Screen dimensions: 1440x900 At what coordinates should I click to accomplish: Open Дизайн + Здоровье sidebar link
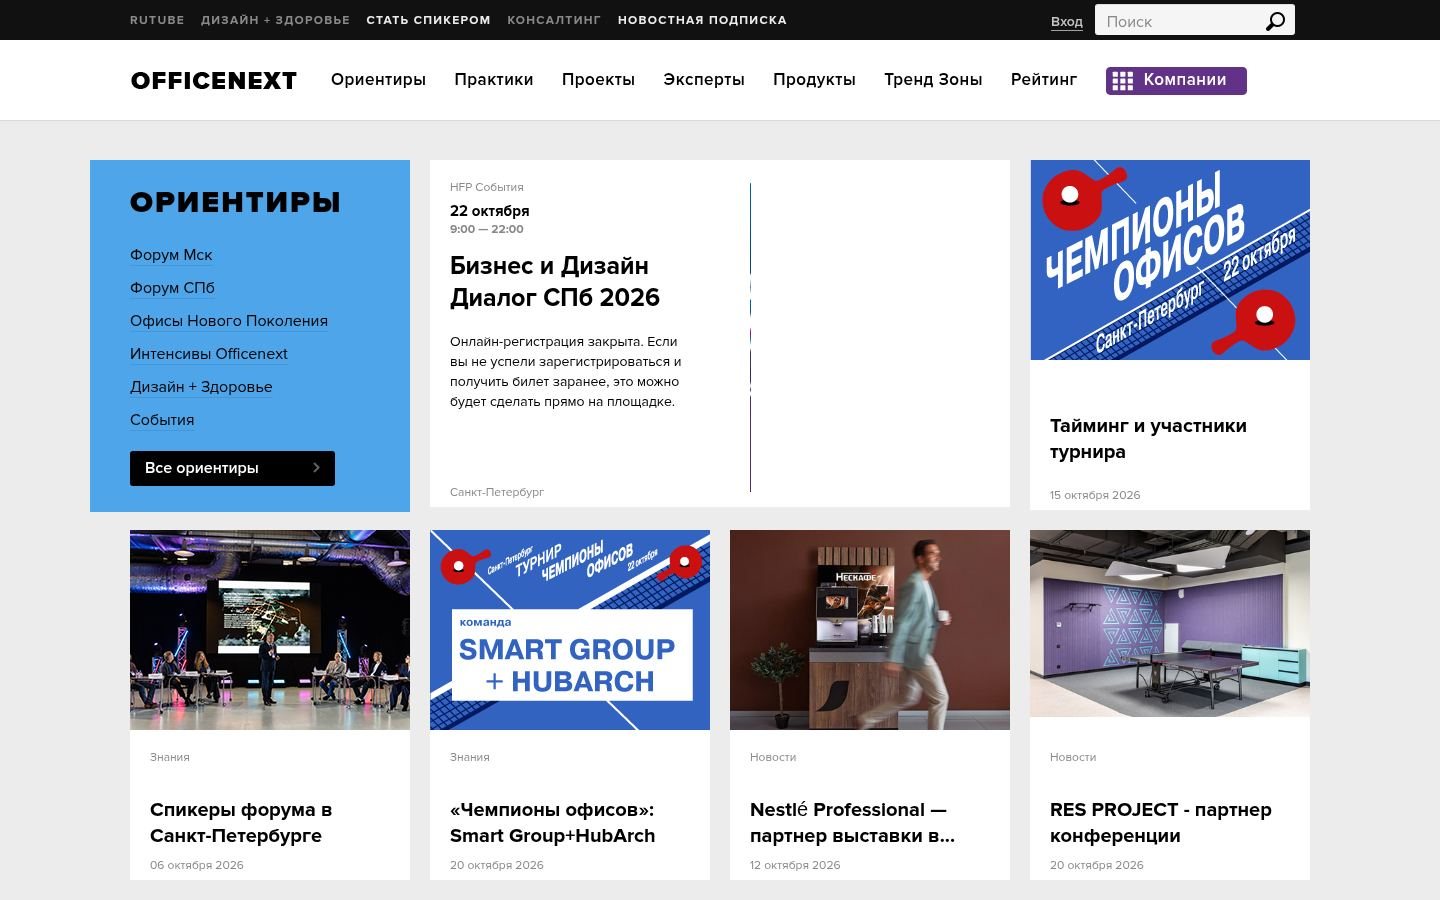(x=201, y=387)
